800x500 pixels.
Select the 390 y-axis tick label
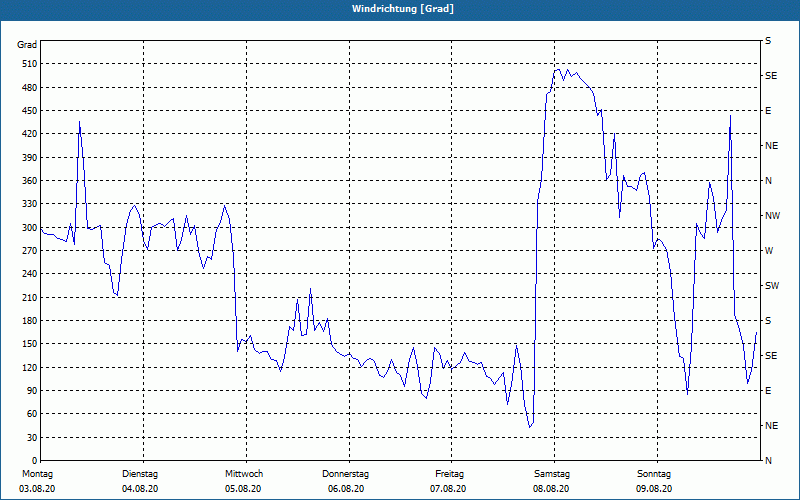[x=30, y=158]
